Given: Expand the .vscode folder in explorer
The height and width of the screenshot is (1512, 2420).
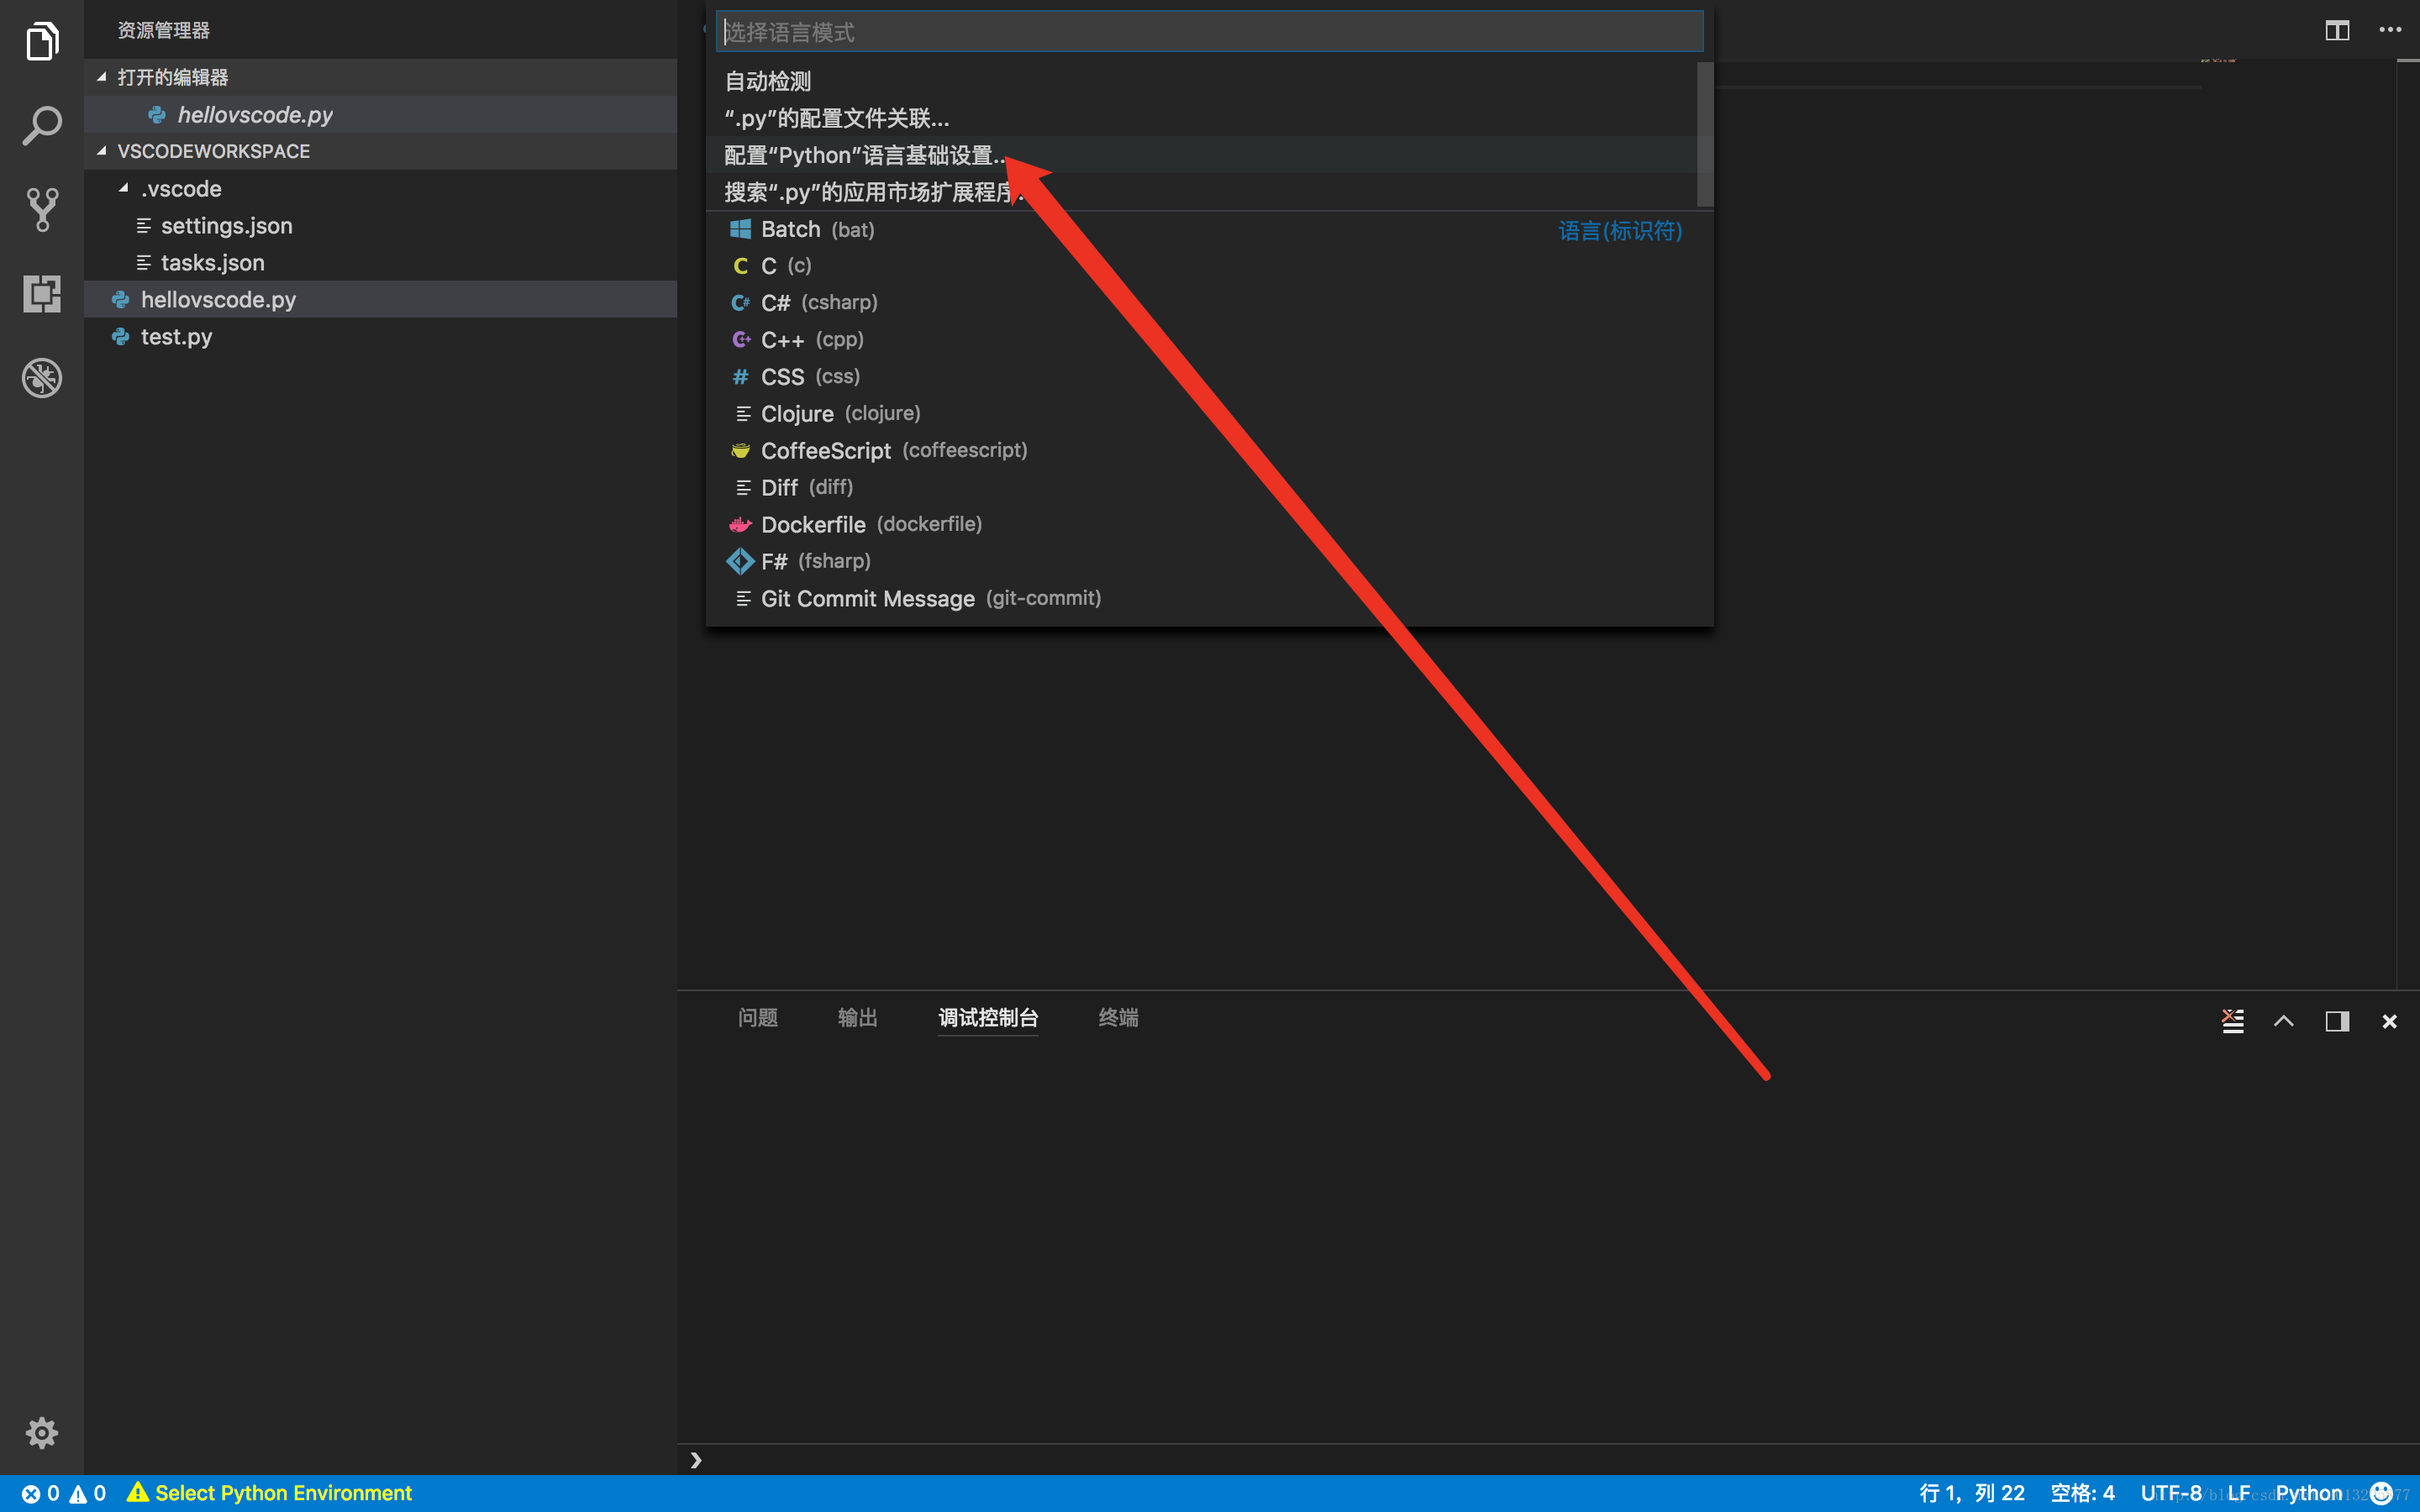Looking at the screenshot, I should pyautogui.click(x=174, y=188).
